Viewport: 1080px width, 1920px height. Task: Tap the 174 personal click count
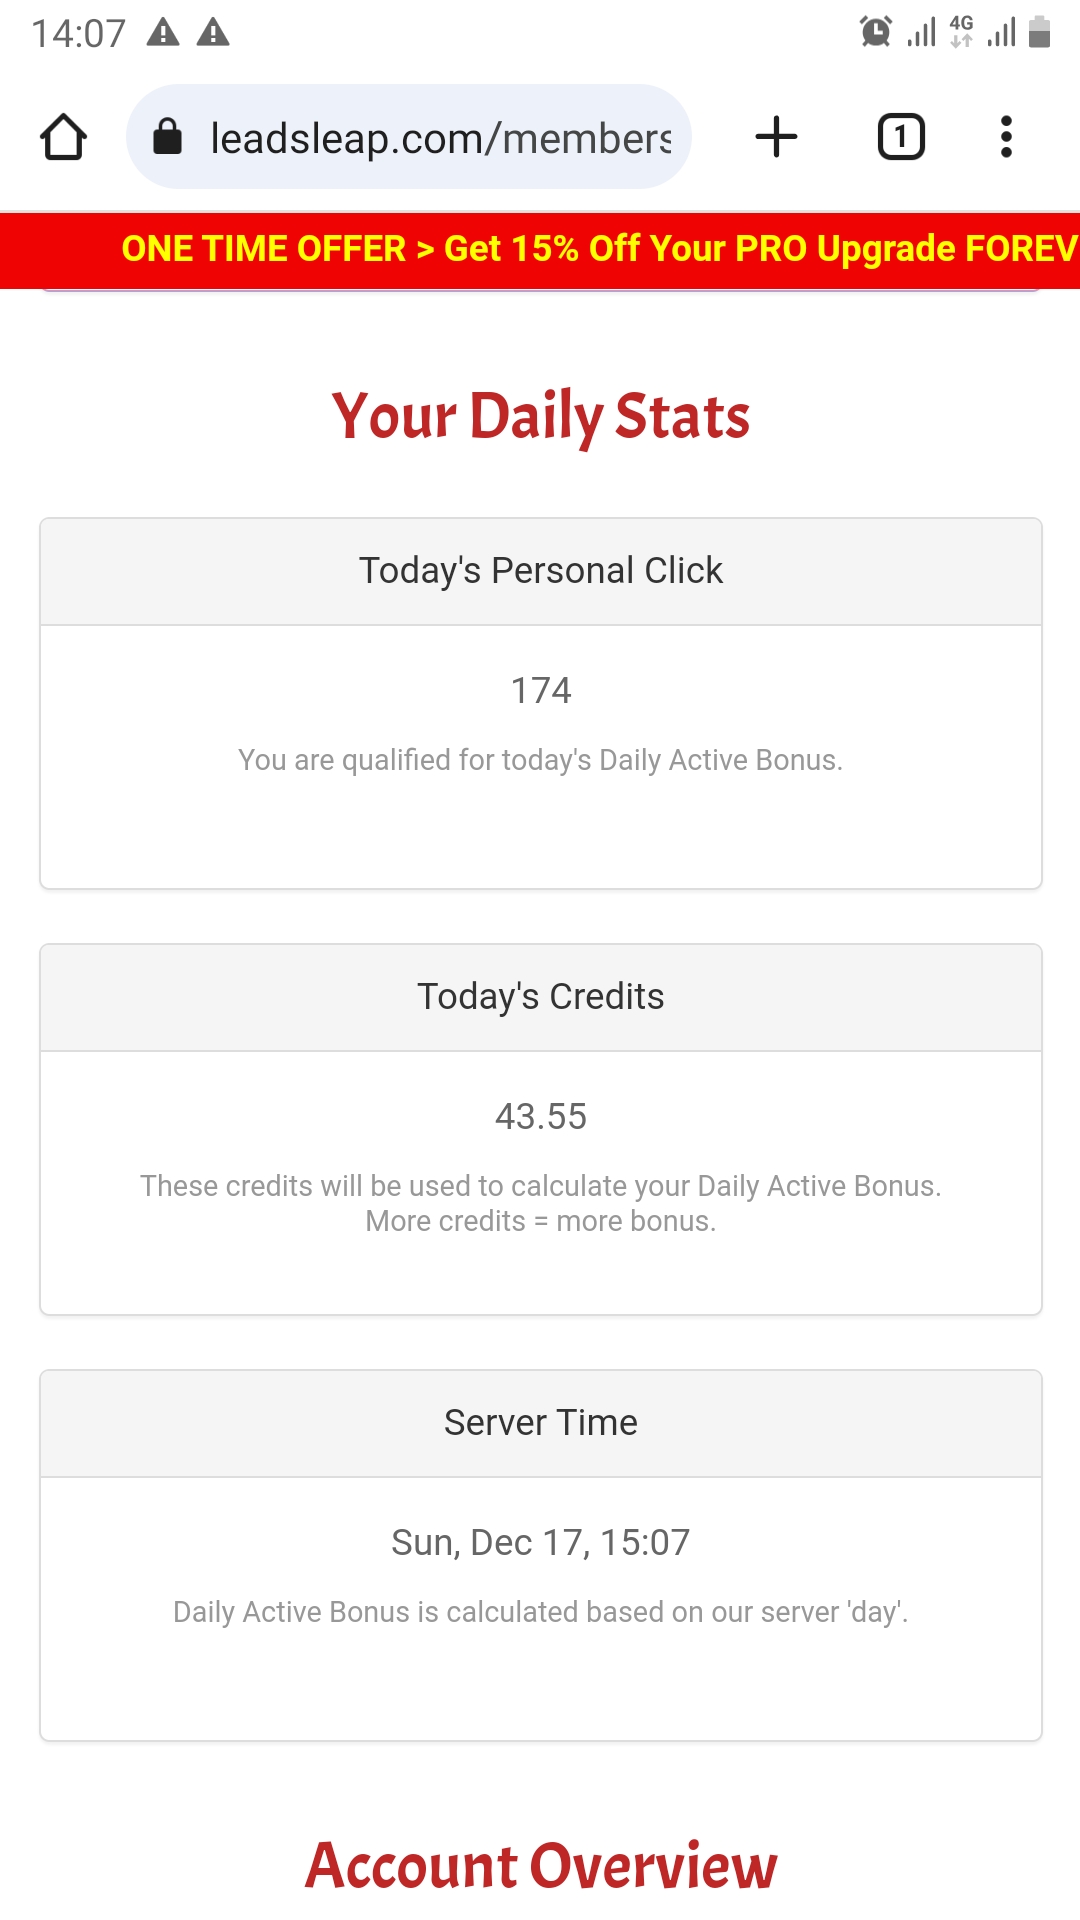(540, 691)
